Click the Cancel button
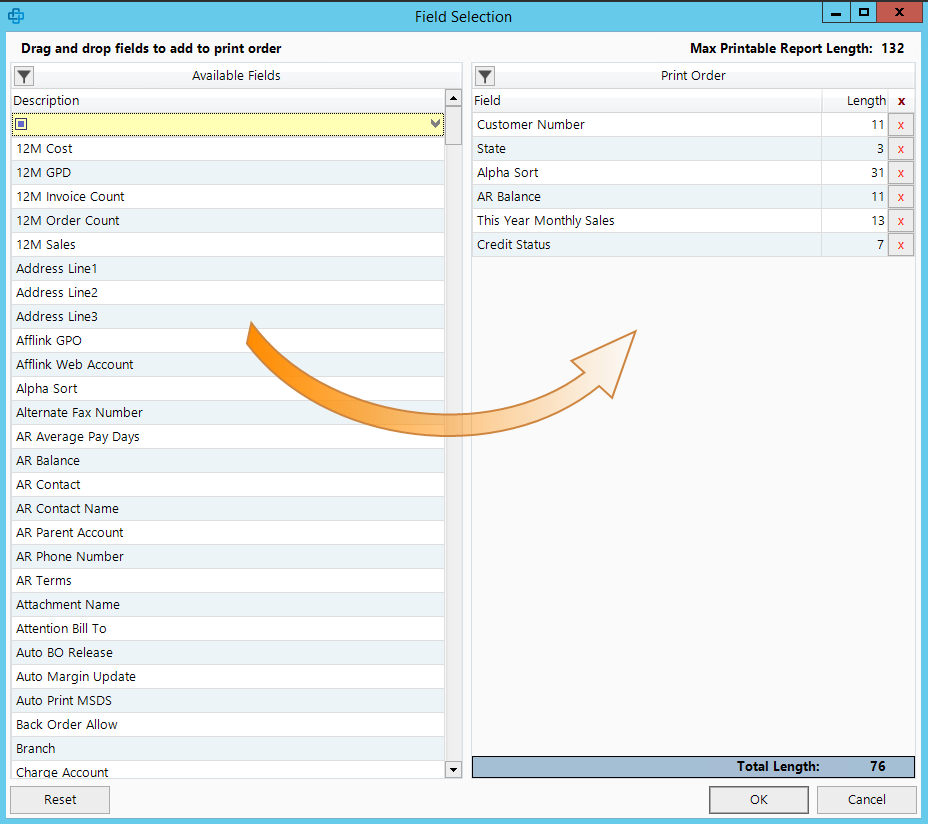This screenshot has height=824, width=928. pyautogui.click(x=866, y=799)
